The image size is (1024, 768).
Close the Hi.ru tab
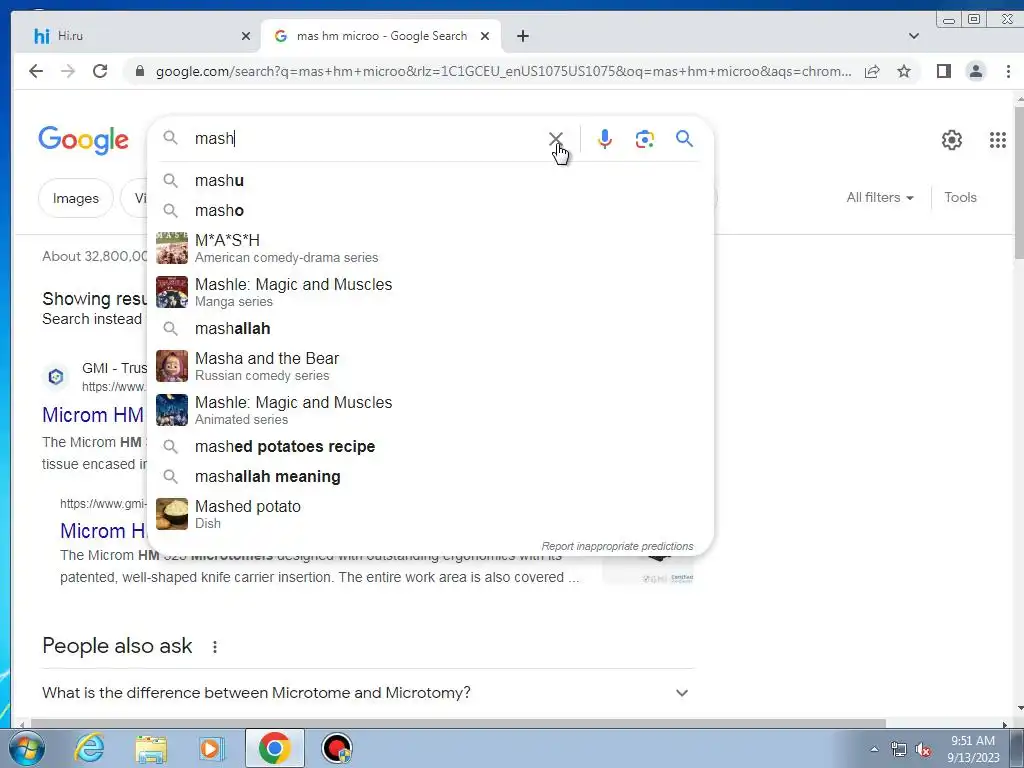tap(246, 36)
